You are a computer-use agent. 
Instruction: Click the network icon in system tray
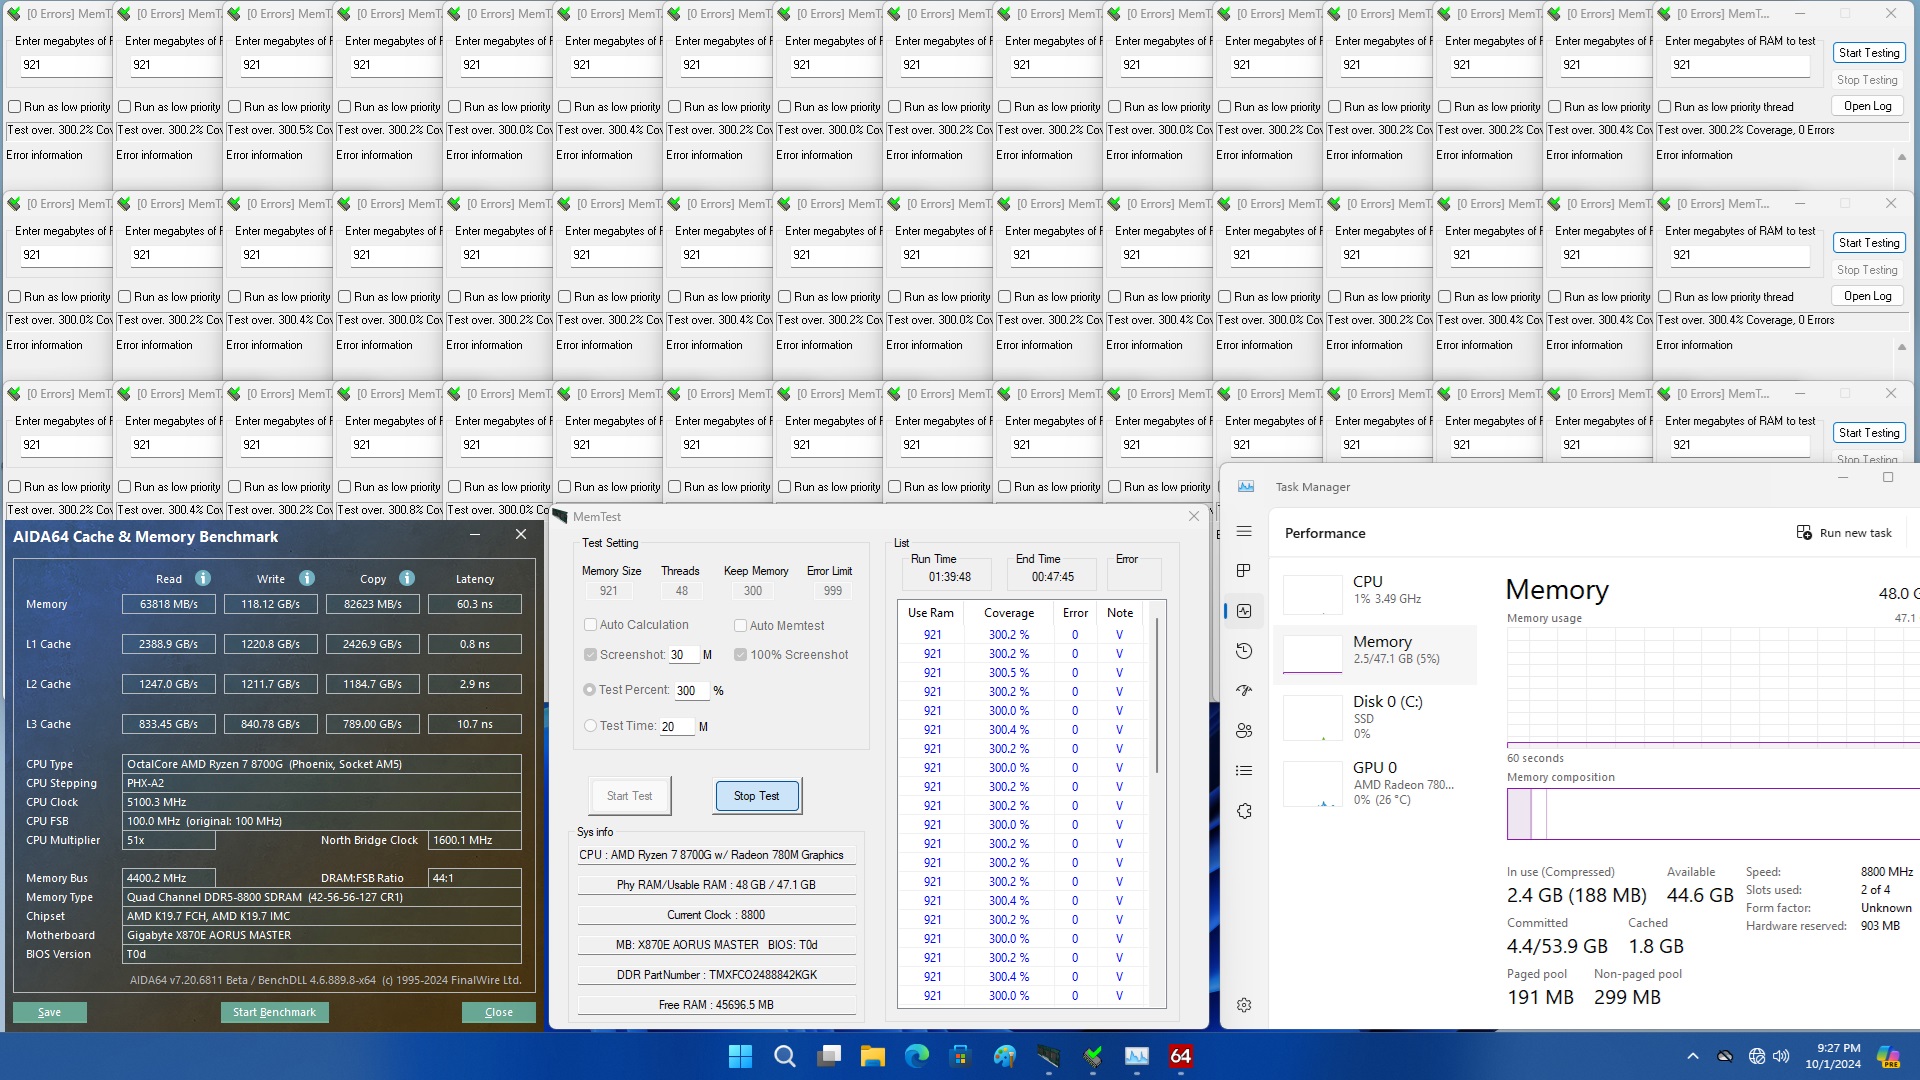(x=1757, y=1056)
